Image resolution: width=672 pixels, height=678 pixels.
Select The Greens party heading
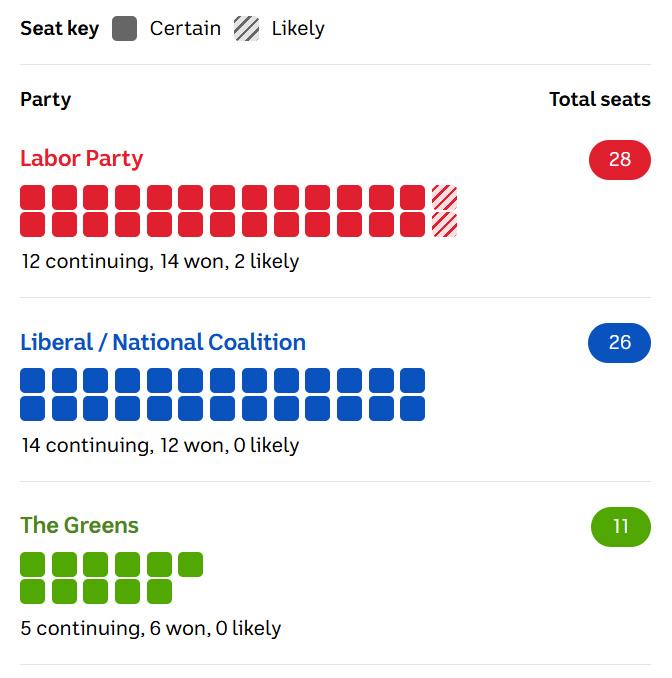[x=80, y=525]
